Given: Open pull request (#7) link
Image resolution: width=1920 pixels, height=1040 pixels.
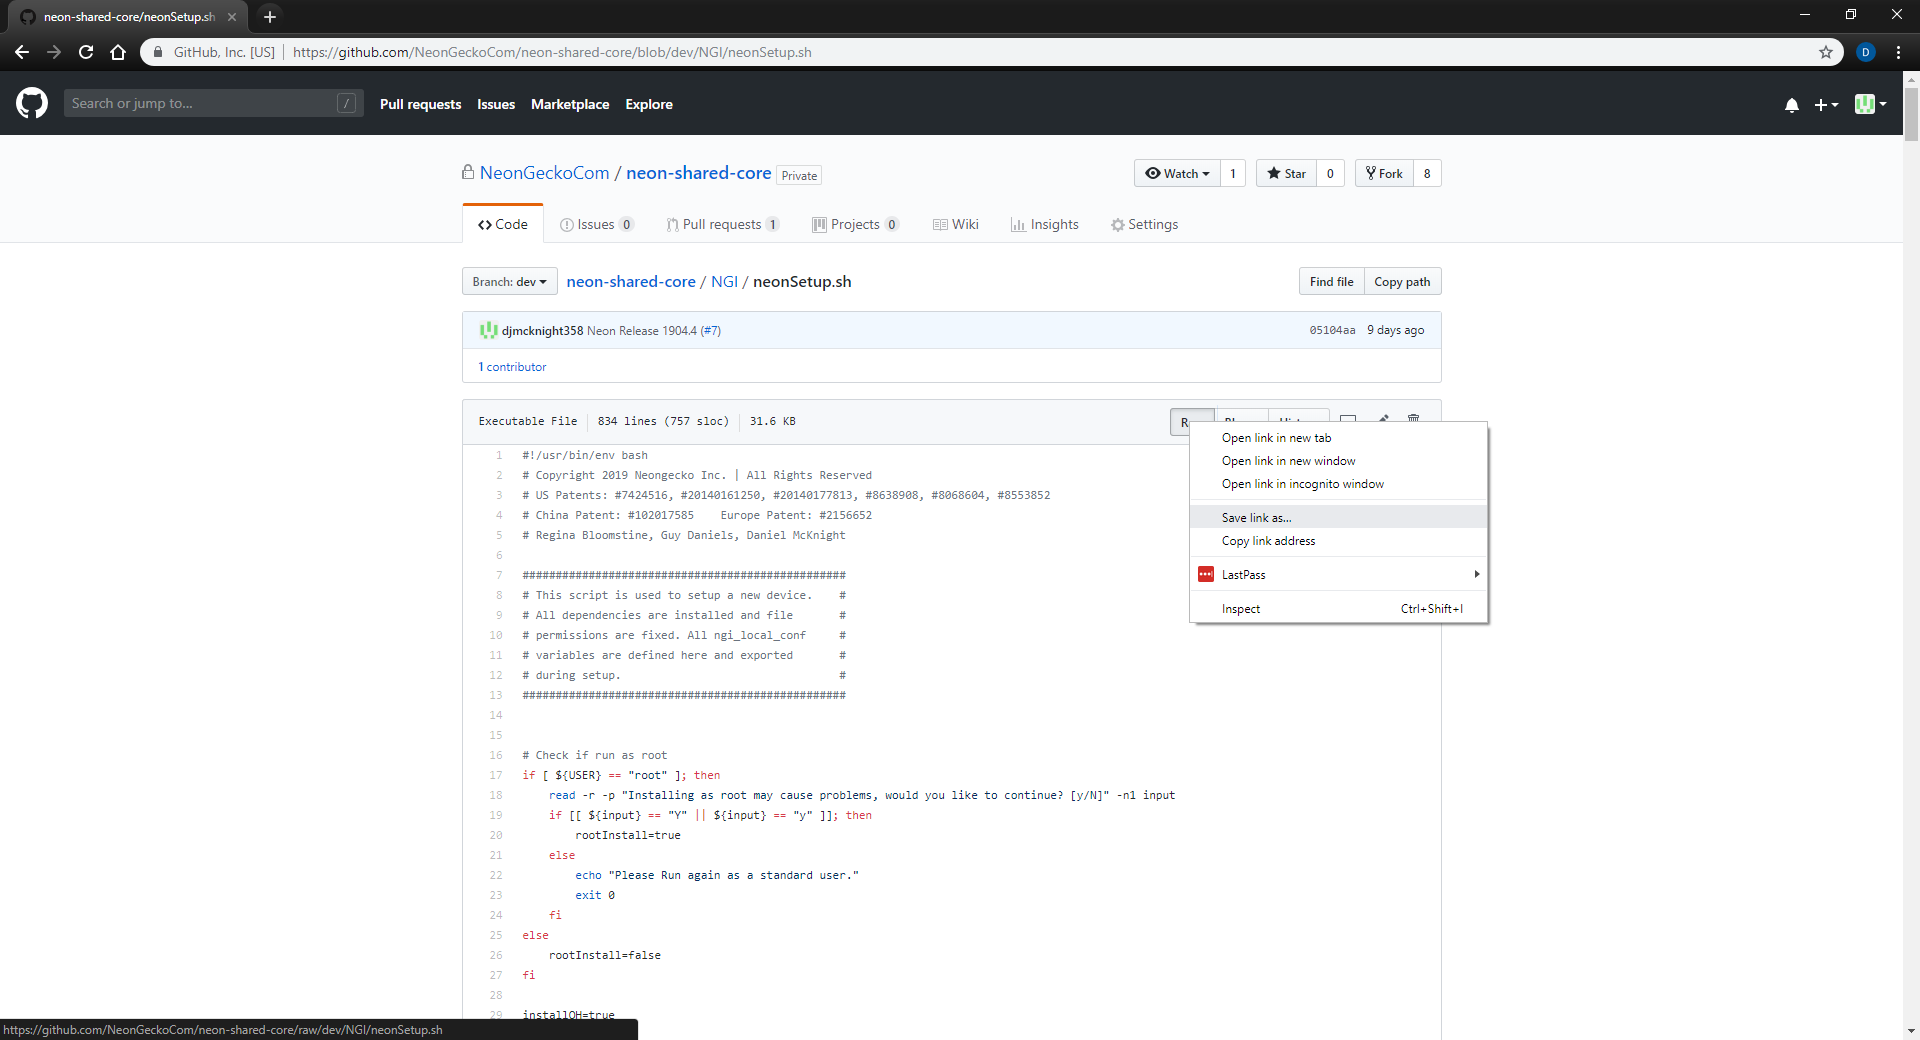Looking at the screenshot, I should coord(710,331).
